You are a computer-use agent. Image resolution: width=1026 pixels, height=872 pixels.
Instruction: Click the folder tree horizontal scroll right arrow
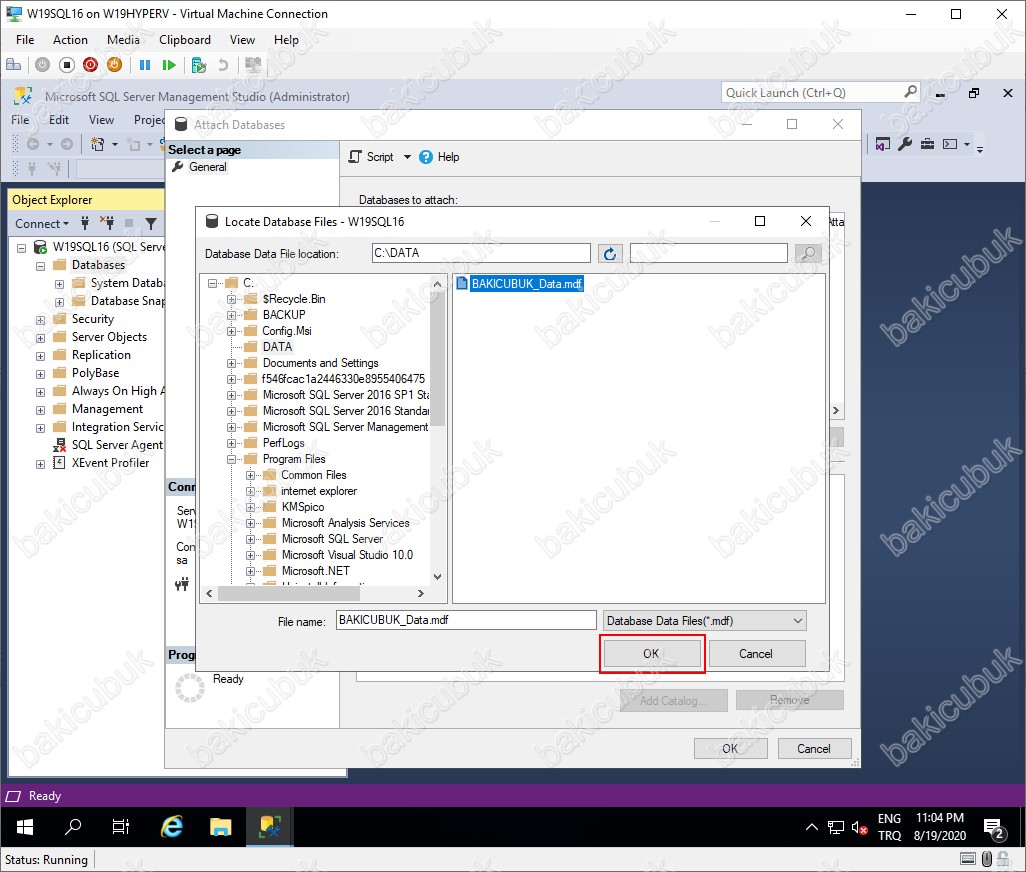[421, 593]
